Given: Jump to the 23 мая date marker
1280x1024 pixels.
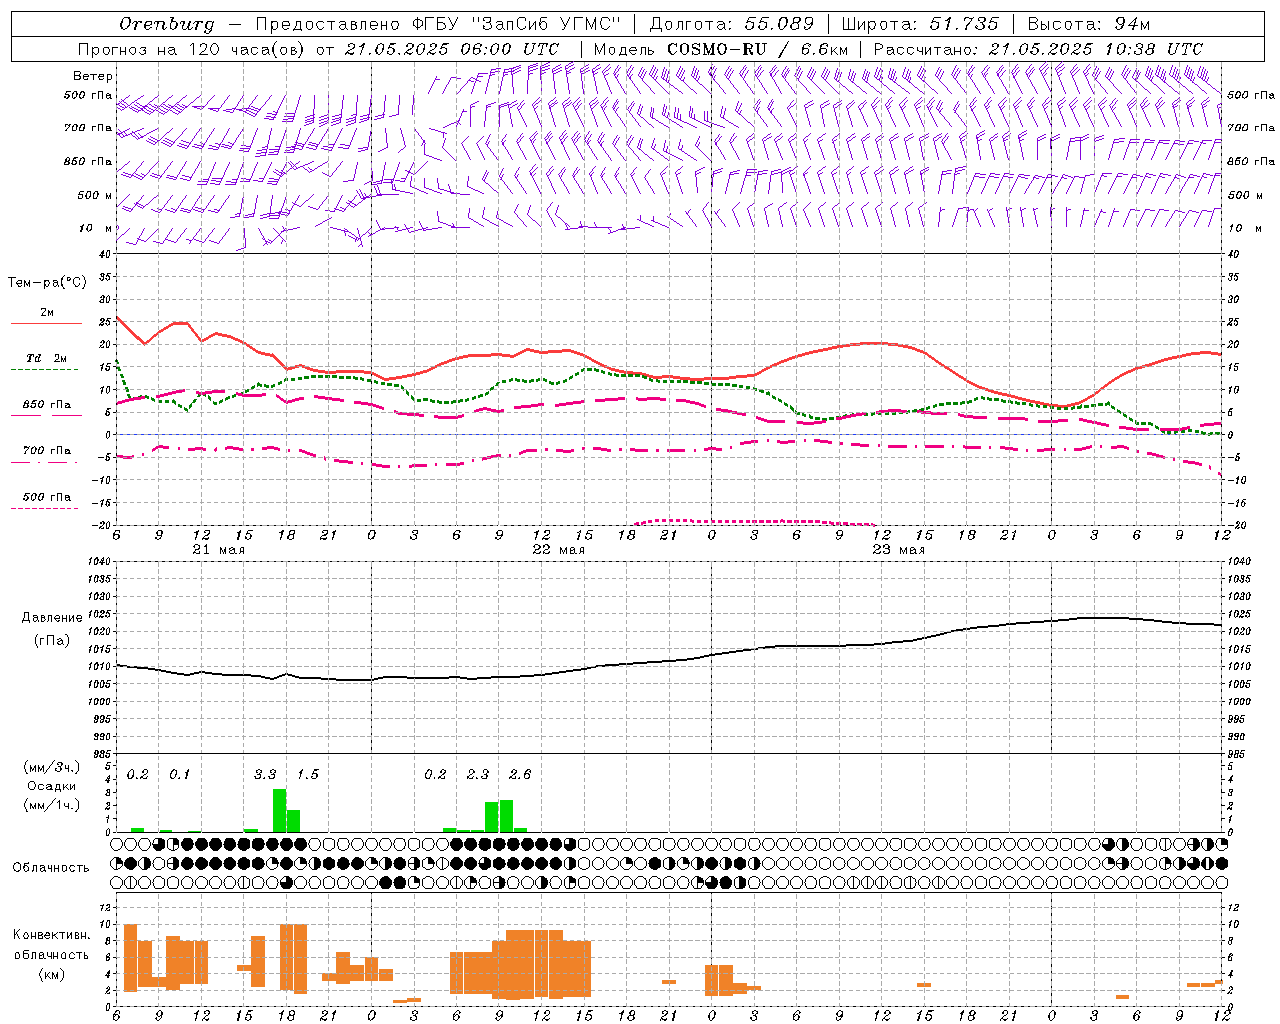Looking at the screenshot, I should 898,550.
